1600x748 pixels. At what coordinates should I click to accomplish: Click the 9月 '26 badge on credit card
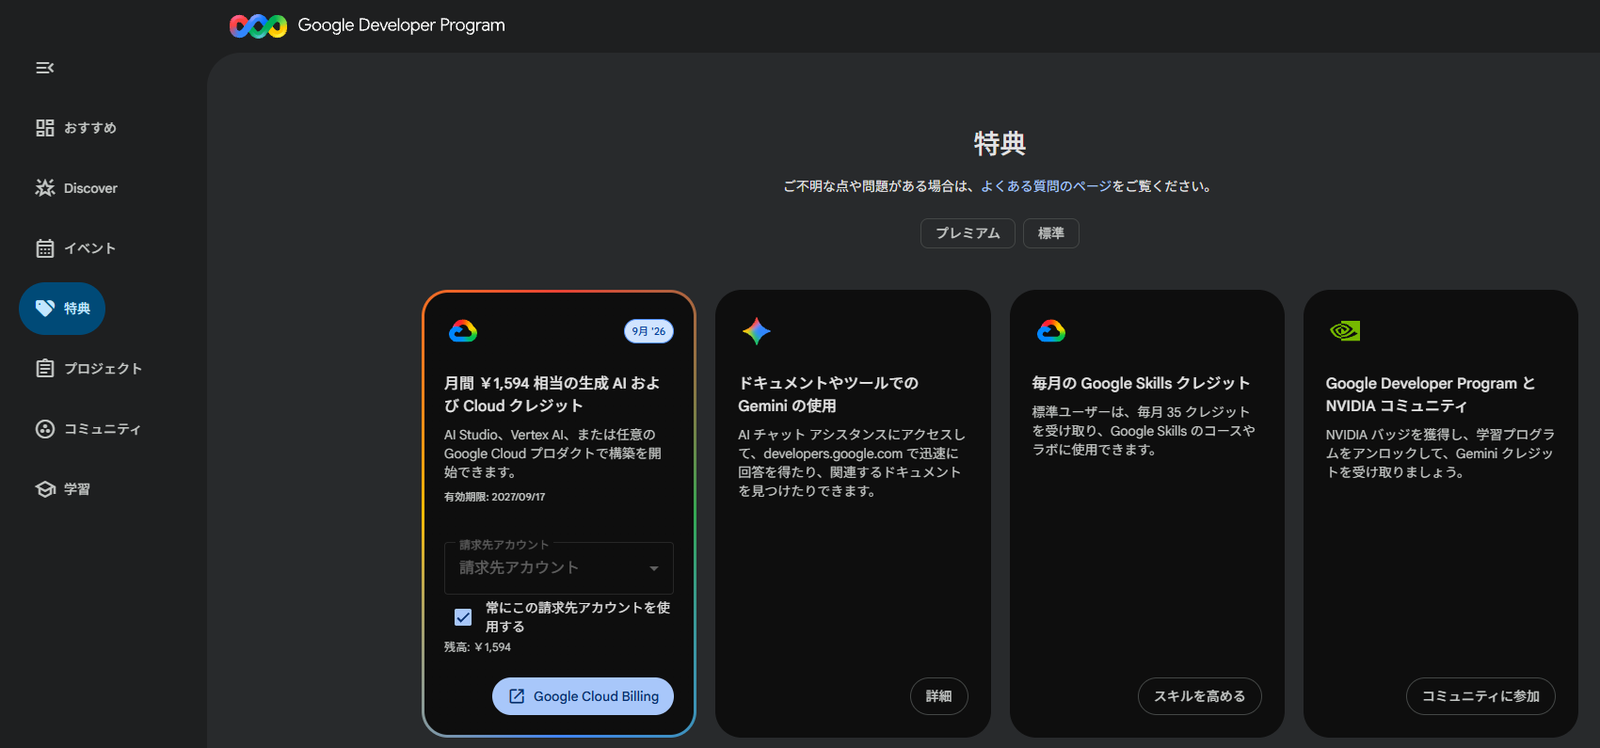649,331
